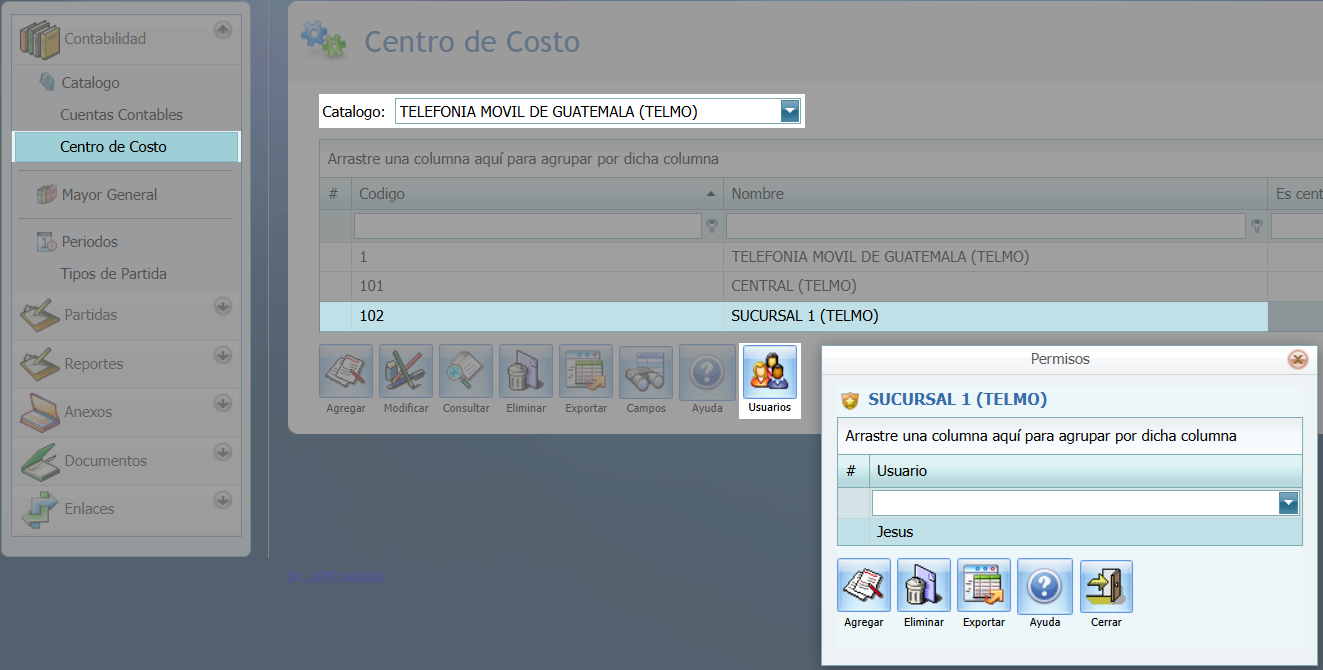The image size is (1323, 670).
Task: Open Ayuda help in Permisos dialog
Action: (x=1044, y=586)
